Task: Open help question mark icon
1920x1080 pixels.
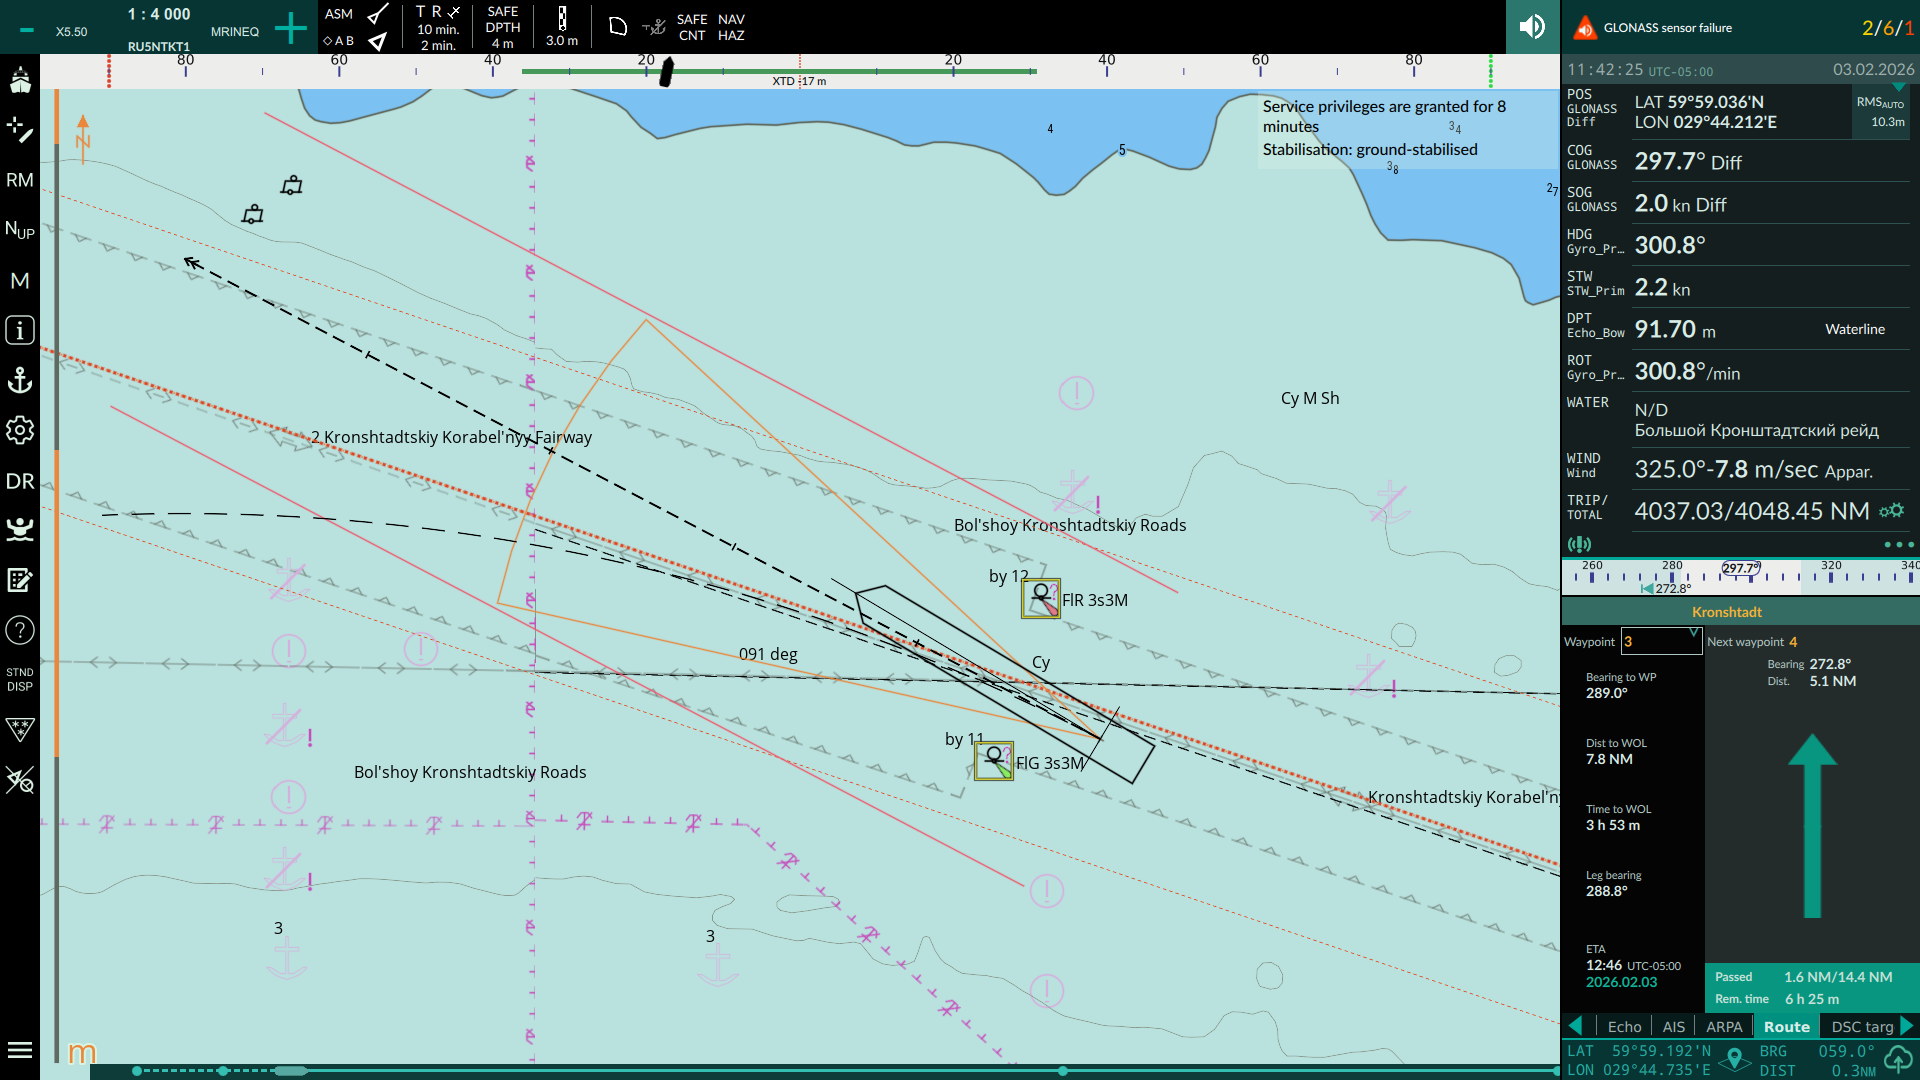Action: [20, 630]
